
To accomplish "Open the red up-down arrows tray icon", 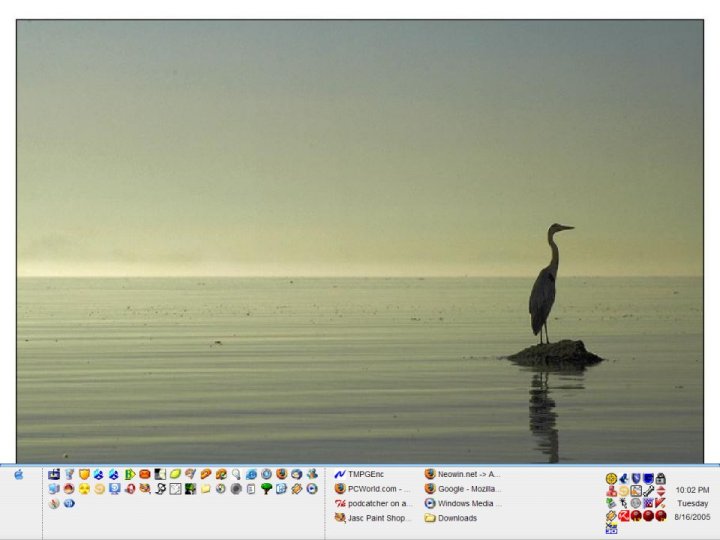I will (661, 491).
